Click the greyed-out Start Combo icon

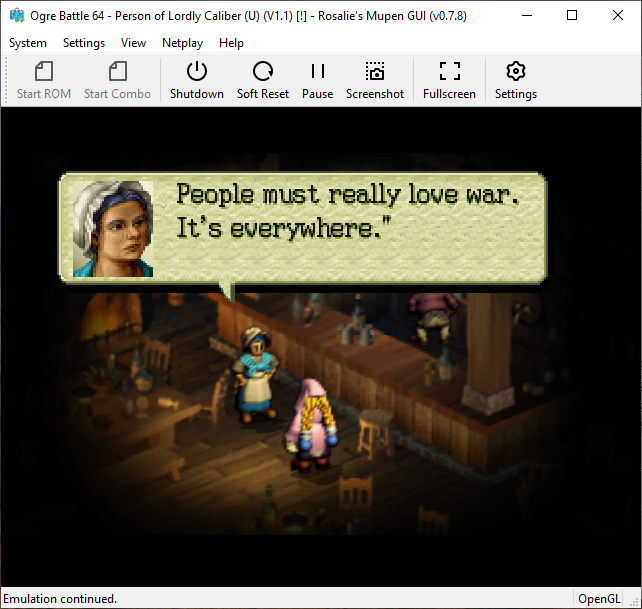118,71
